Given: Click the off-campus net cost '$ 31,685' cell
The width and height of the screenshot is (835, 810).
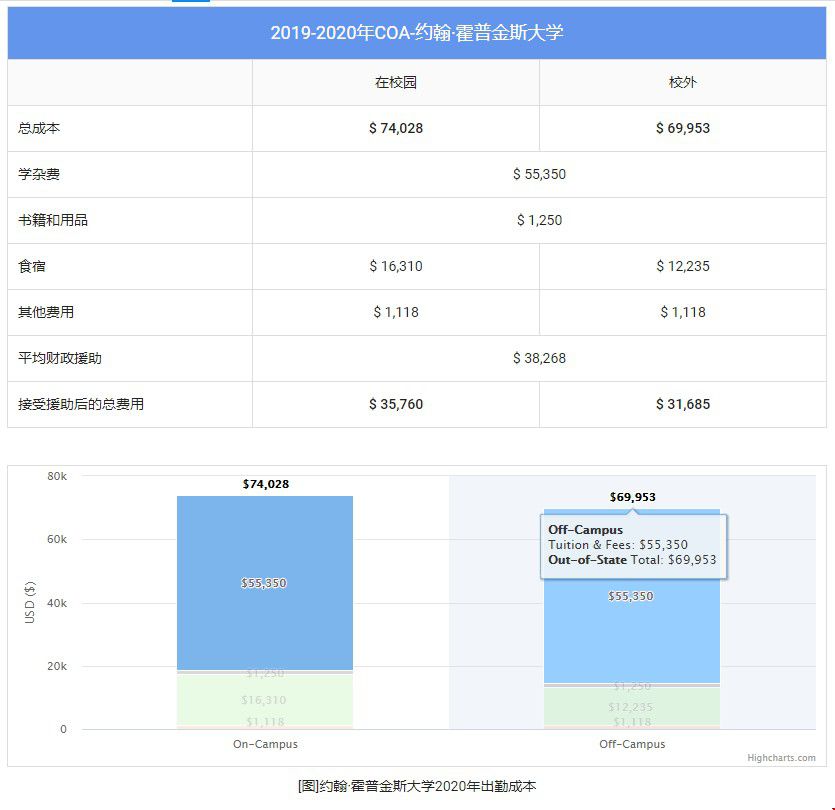Looking at the screenshot, I should pyautogui.click(x=683, y=404).
